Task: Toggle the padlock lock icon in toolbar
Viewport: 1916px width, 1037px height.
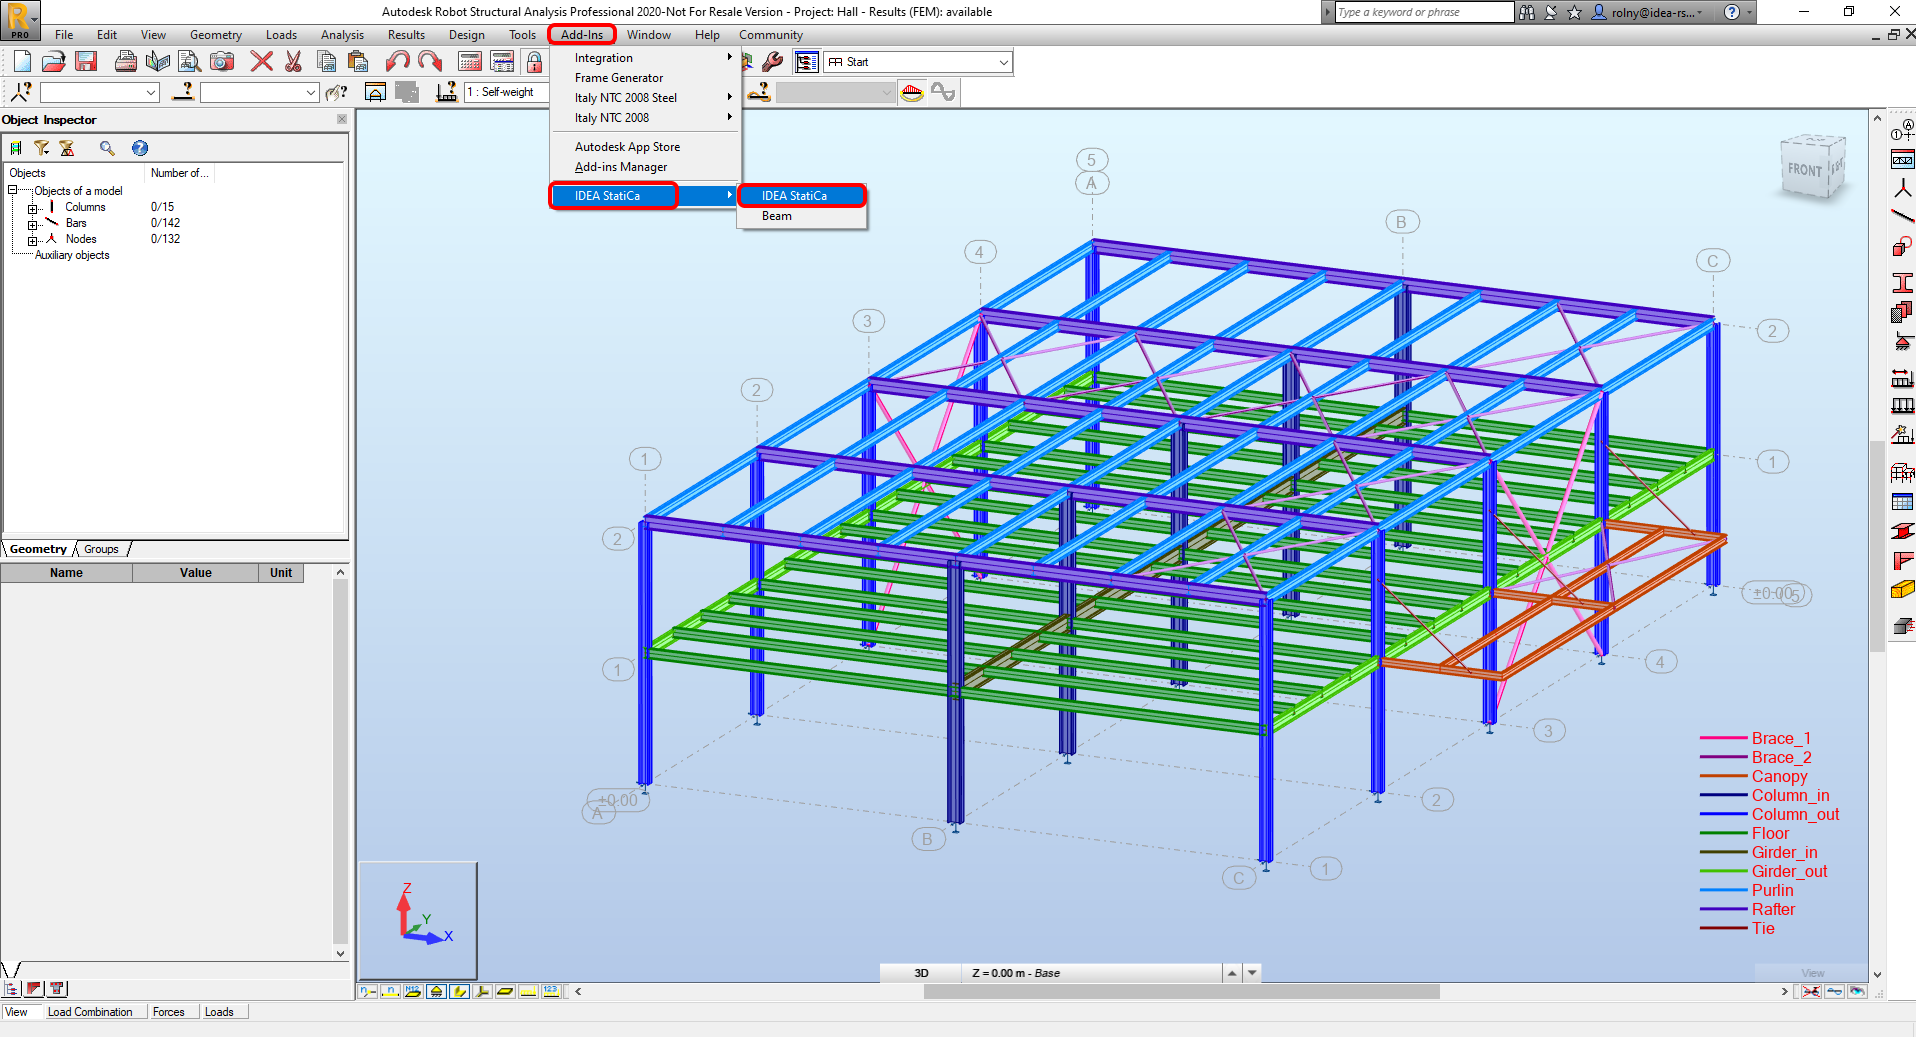Action: (535, 62)
